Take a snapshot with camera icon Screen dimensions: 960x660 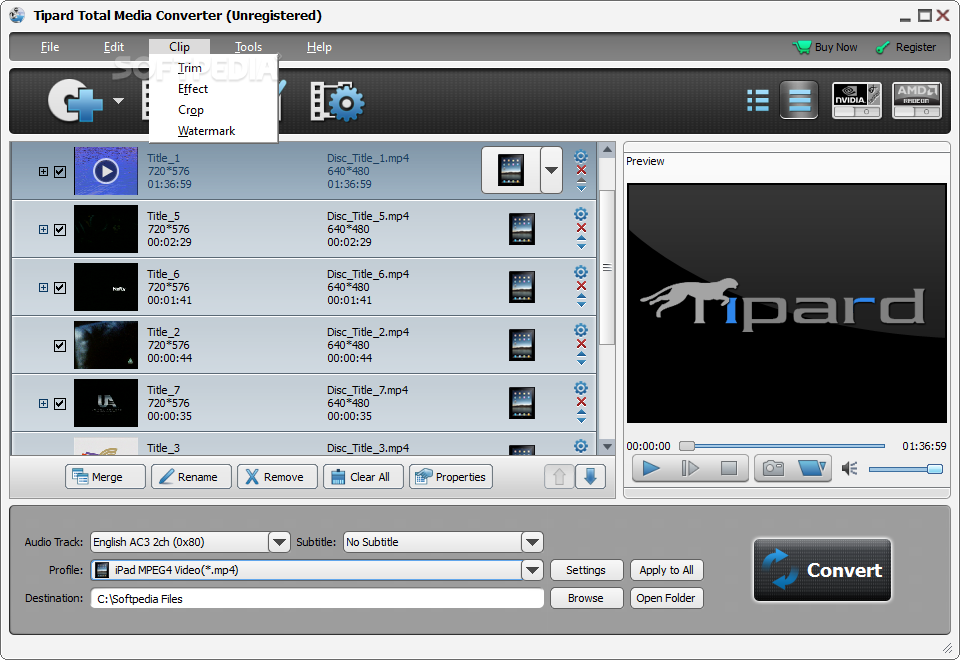773,468
